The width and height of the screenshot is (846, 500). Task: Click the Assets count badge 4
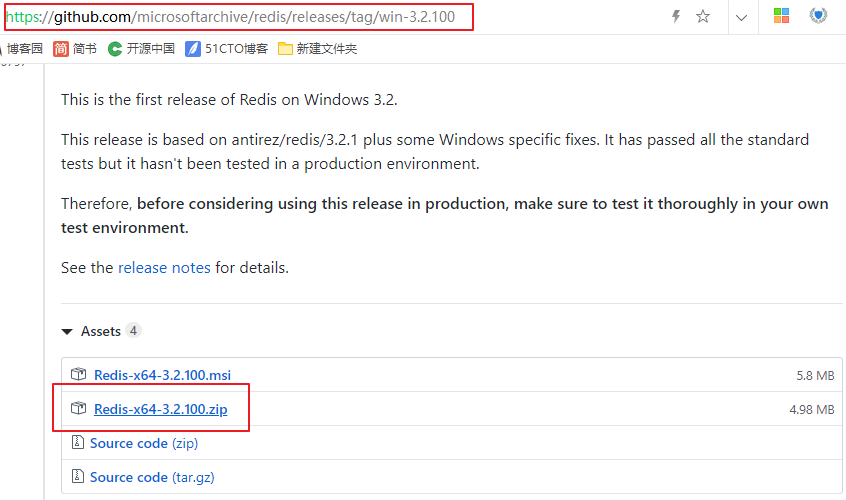tap(133, 331)
